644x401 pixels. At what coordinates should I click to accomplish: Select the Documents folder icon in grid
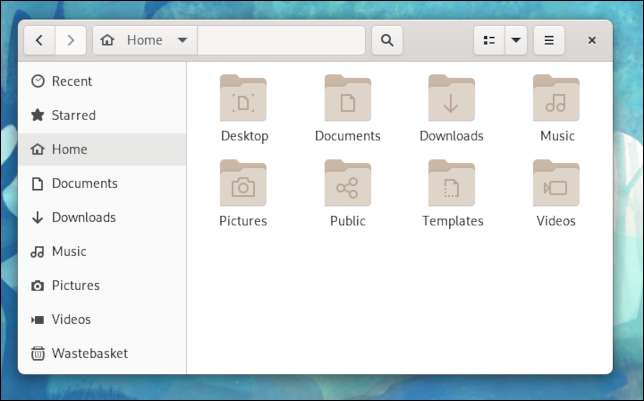click(347, 99)
